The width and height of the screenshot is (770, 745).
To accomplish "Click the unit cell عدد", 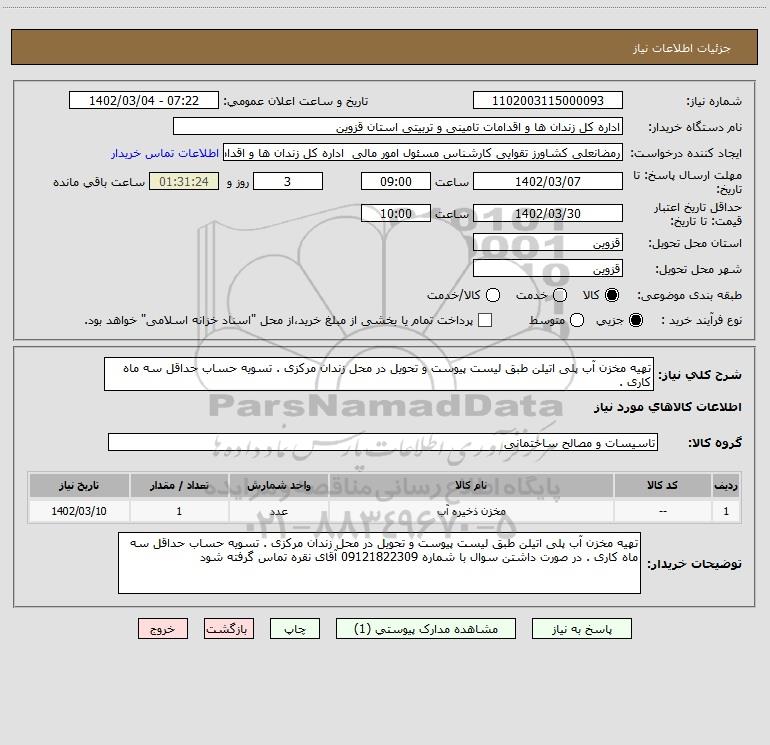I will coord(278,511).
